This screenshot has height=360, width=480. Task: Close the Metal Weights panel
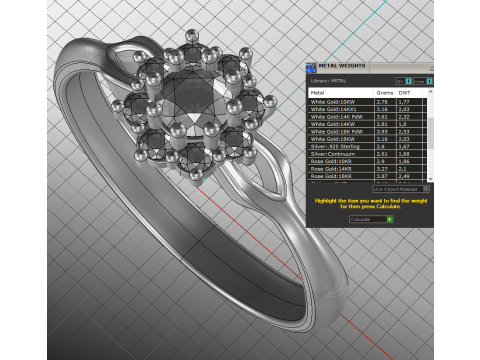click(x=431, y=68)
